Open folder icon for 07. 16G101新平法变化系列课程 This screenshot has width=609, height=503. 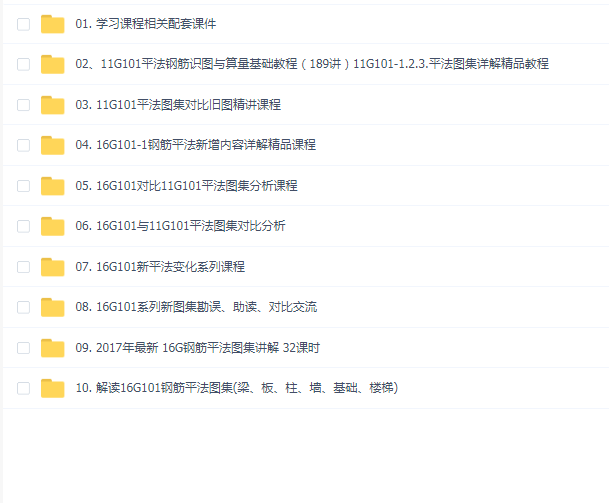tap(52, 267)
